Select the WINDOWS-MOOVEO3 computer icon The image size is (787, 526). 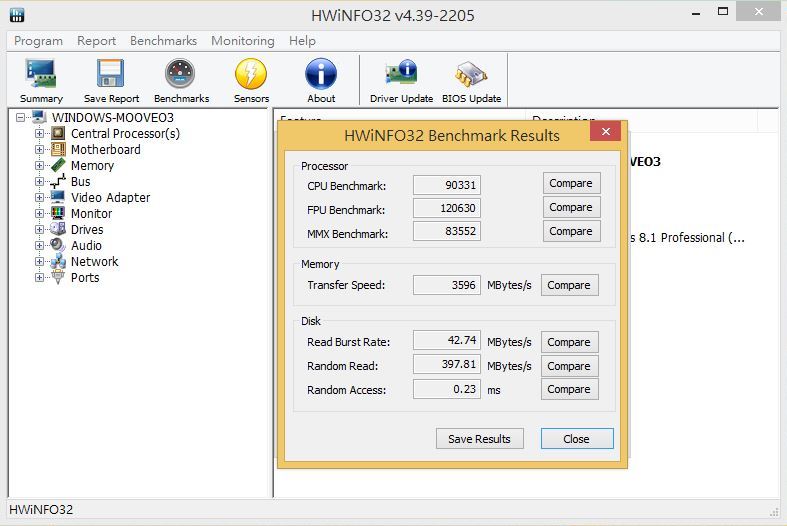(39, 117)
